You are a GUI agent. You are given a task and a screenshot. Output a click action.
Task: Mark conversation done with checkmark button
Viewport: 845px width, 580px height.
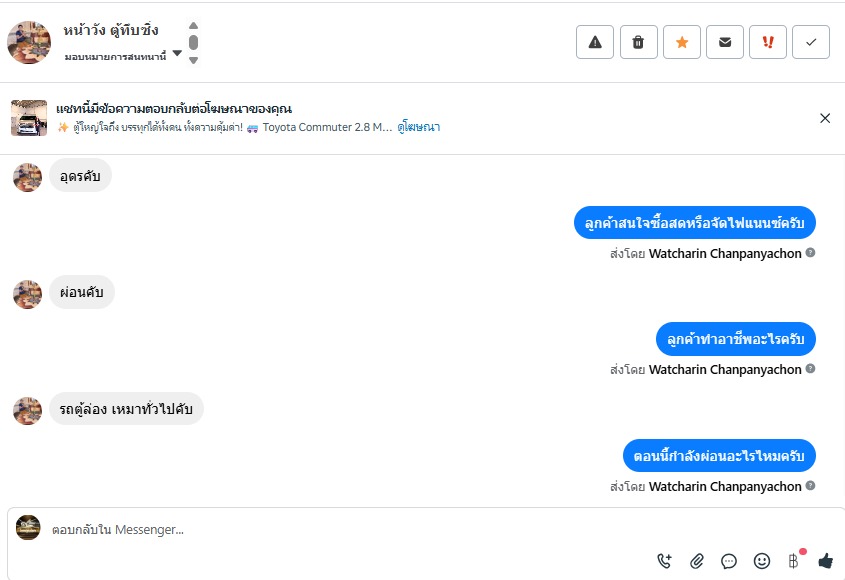(811, 42)
